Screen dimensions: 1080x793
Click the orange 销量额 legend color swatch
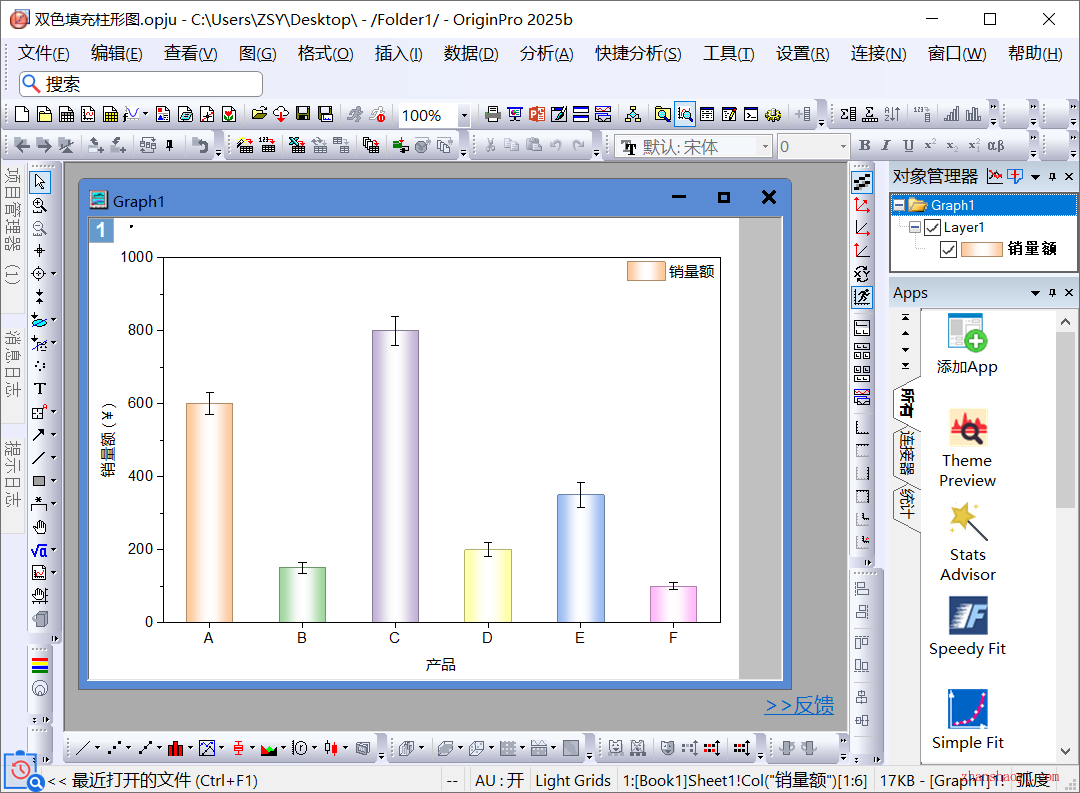645,271
